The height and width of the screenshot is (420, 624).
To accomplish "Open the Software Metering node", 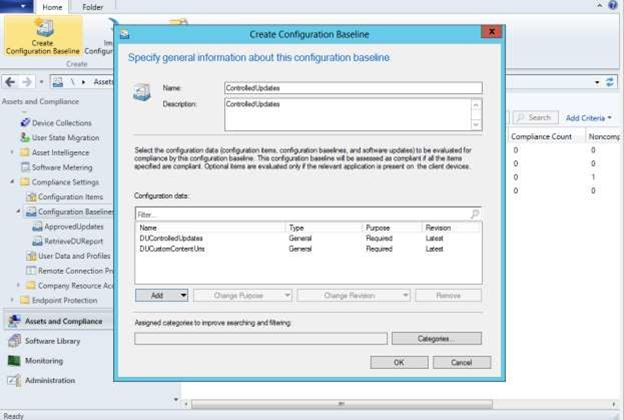I will point(61,167).
